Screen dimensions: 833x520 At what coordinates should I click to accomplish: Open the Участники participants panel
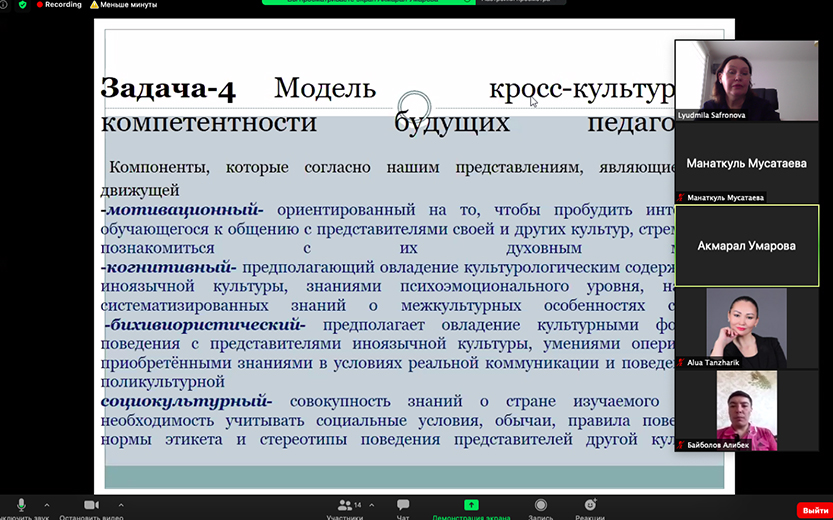tap(345, 508)
